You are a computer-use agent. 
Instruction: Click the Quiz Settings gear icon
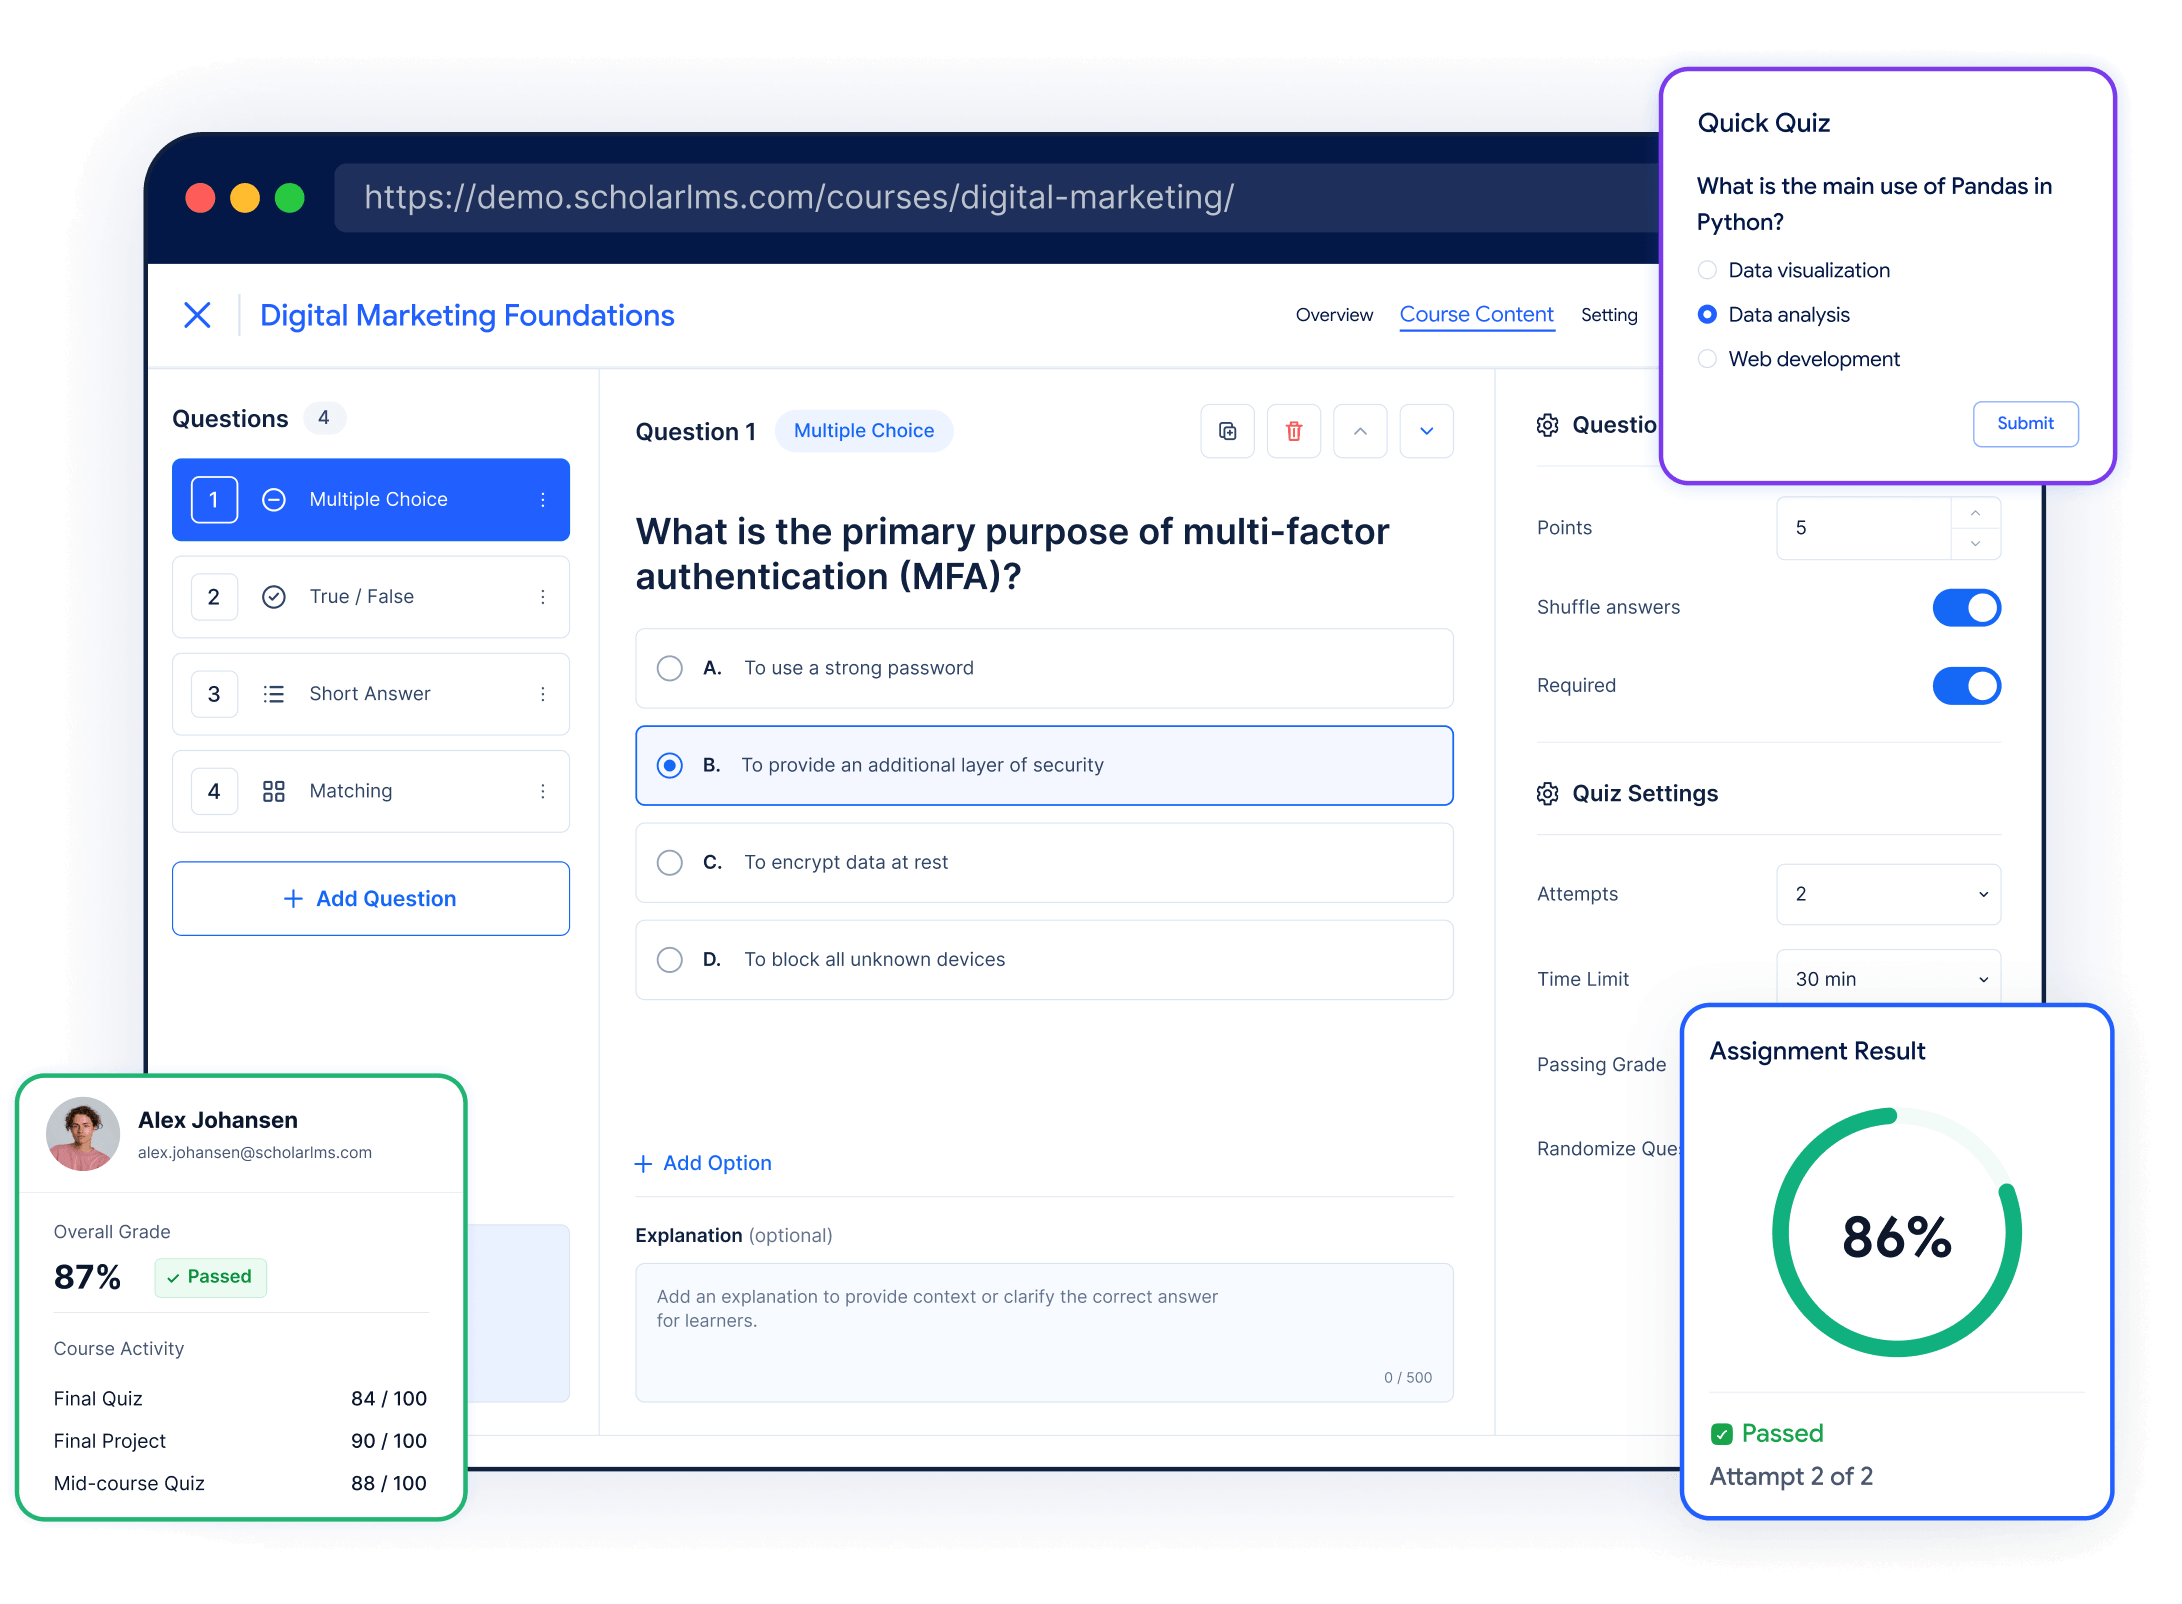tap(1547, 794)
